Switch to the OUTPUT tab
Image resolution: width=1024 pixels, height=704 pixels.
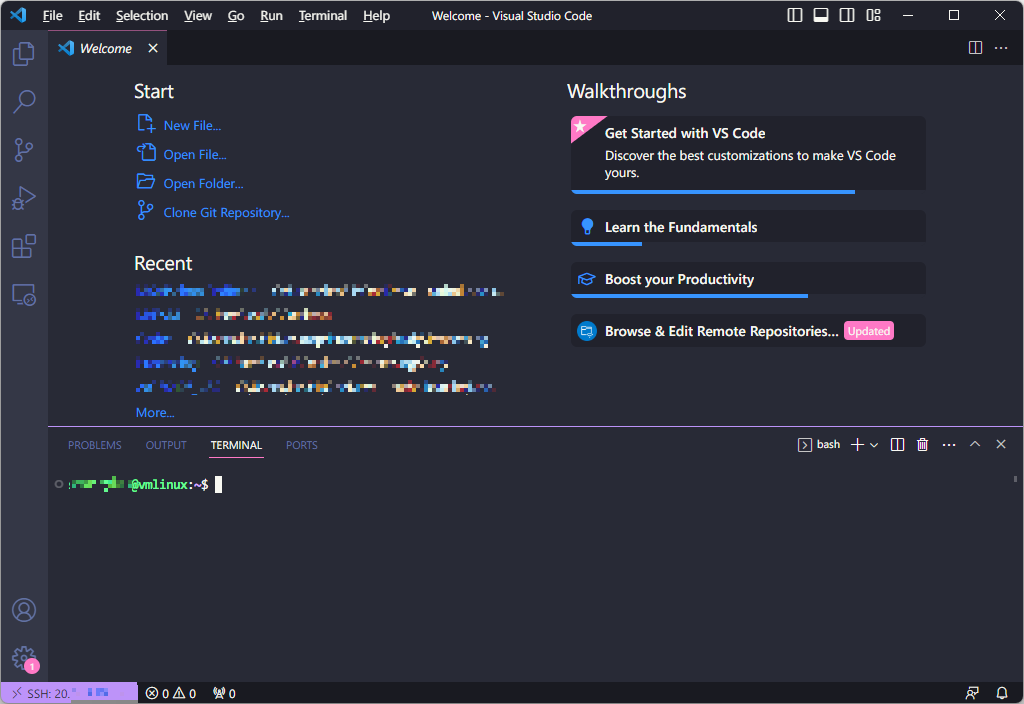click(166, 445)
